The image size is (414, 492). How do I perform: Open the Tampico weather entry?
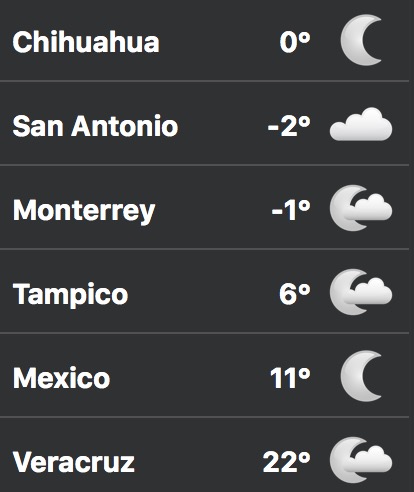(x=204, y=291)
